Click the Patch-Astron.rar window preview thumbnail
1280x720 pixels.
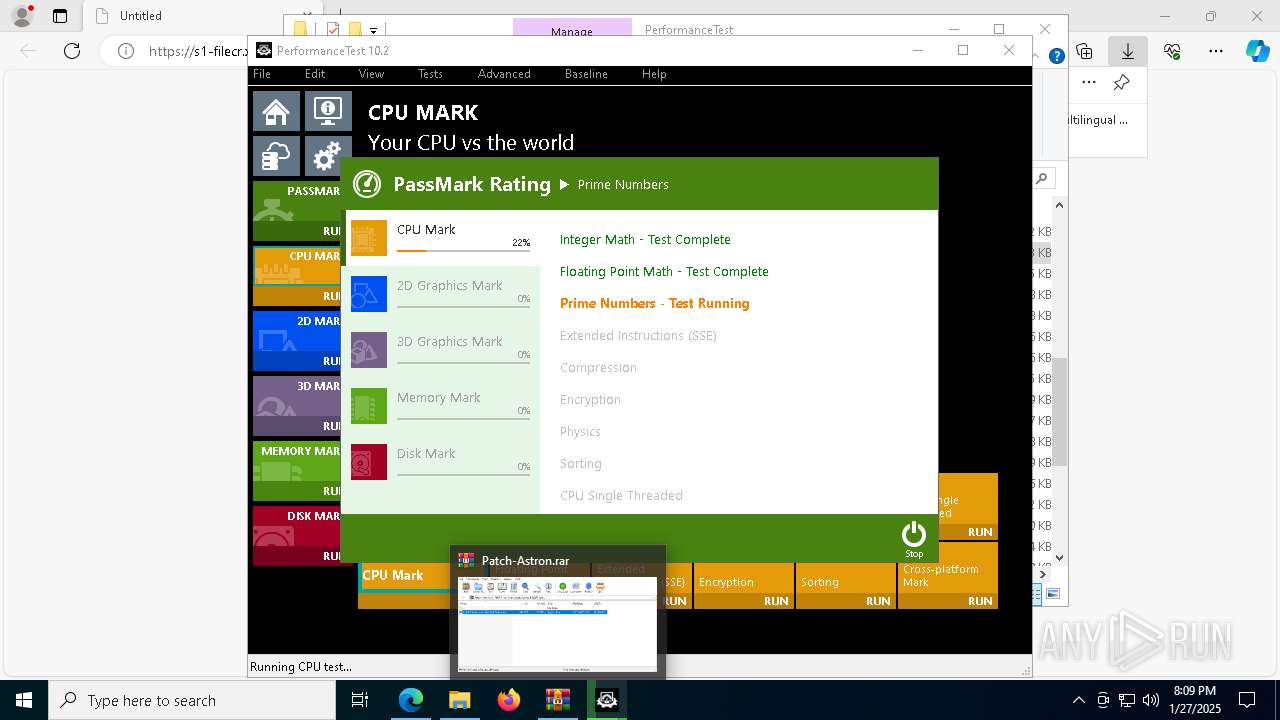(x=558, y=623)
